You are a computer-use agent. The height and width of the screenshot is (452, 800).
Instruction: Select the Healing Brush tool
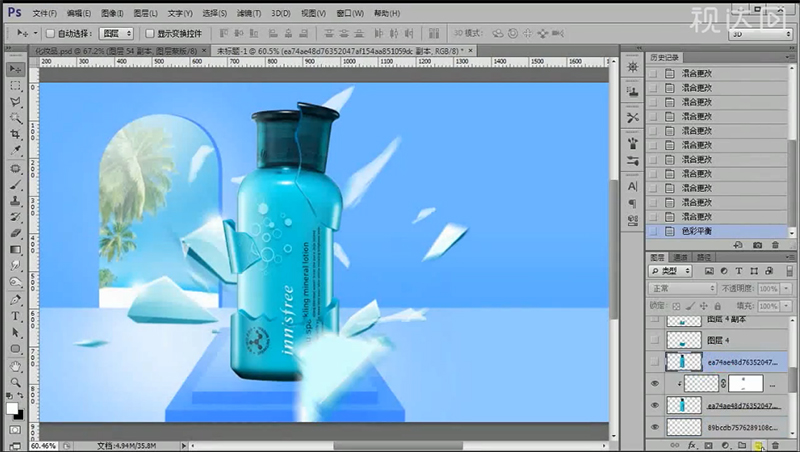tap(15, 168)
